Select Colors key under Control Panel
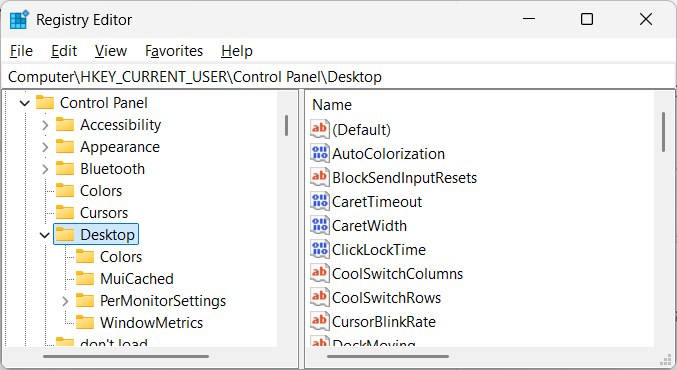677x370 pixels. (101, 191)
